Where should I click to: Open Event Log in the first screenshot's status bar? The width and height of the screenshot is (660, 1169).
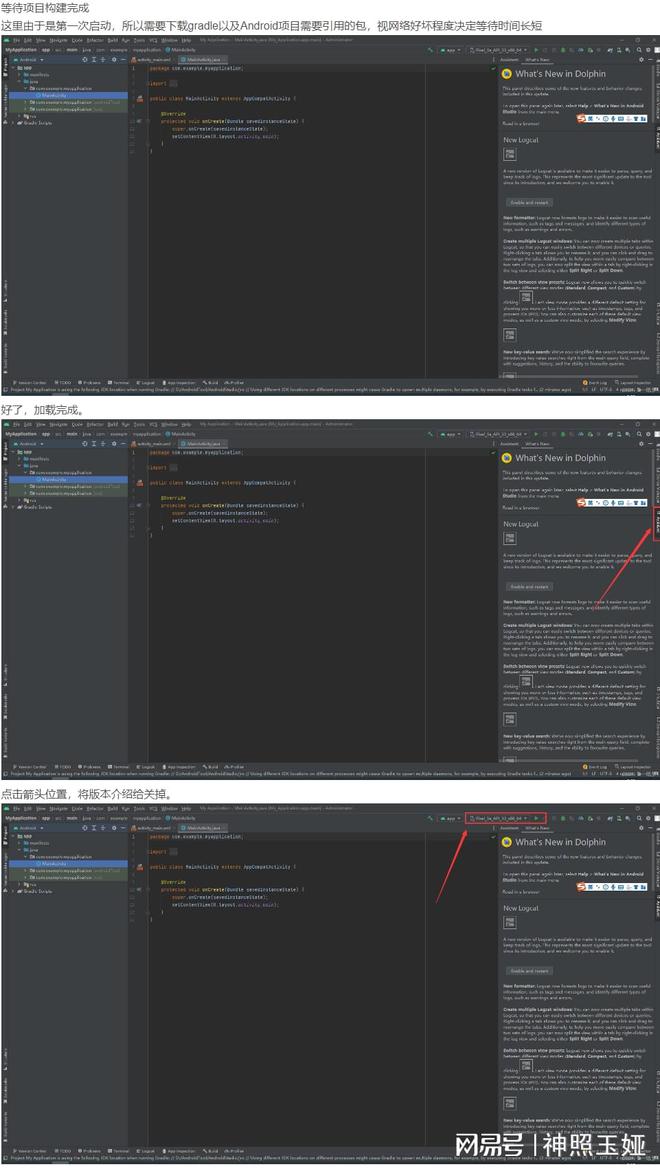coord(597,382)
